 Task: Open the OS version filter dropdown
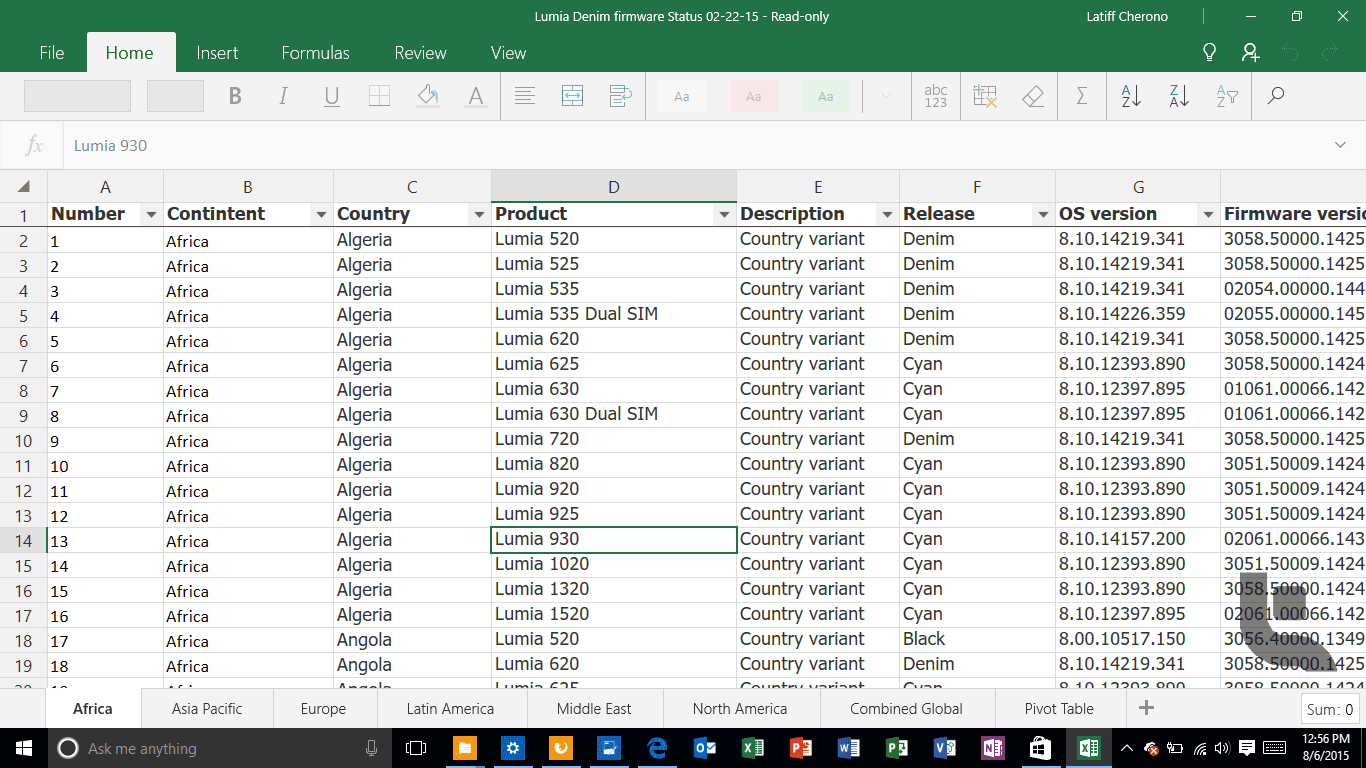(x=1208, y=215)
